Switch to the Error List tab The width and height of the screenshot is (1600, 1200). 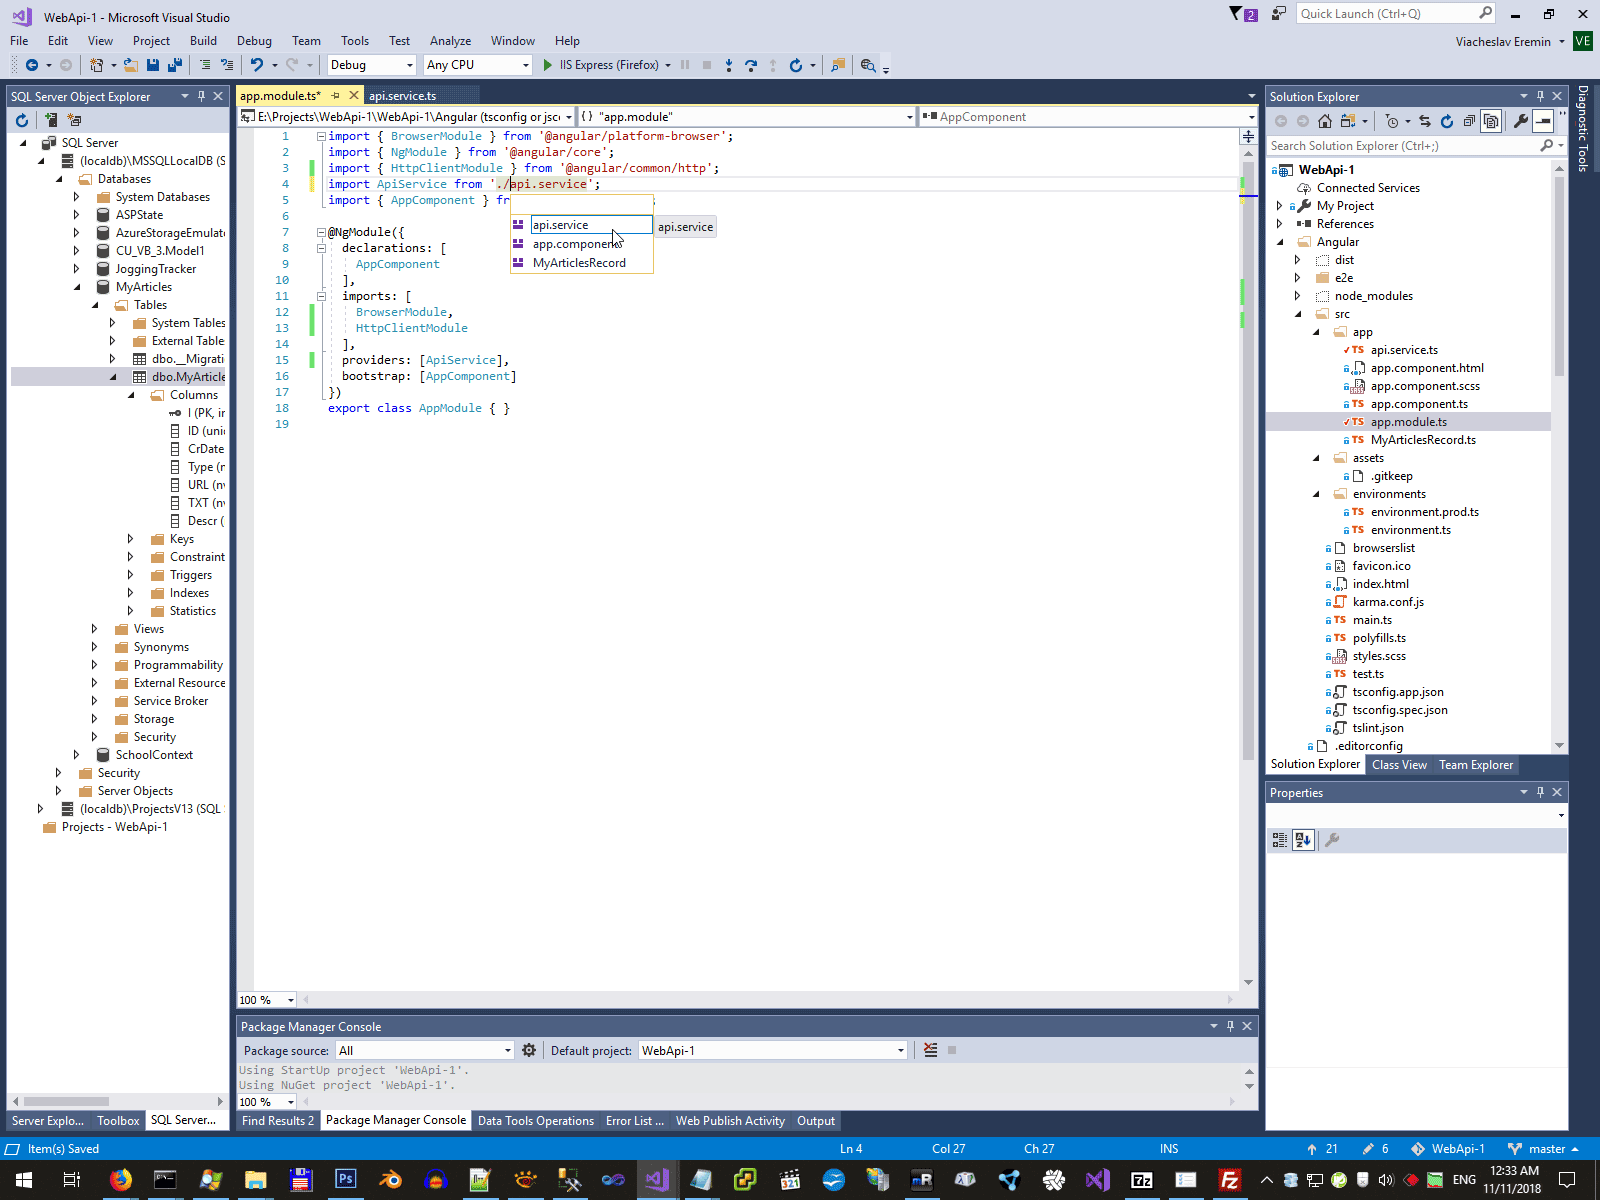pyautogui.click(x=634, y=1121)
